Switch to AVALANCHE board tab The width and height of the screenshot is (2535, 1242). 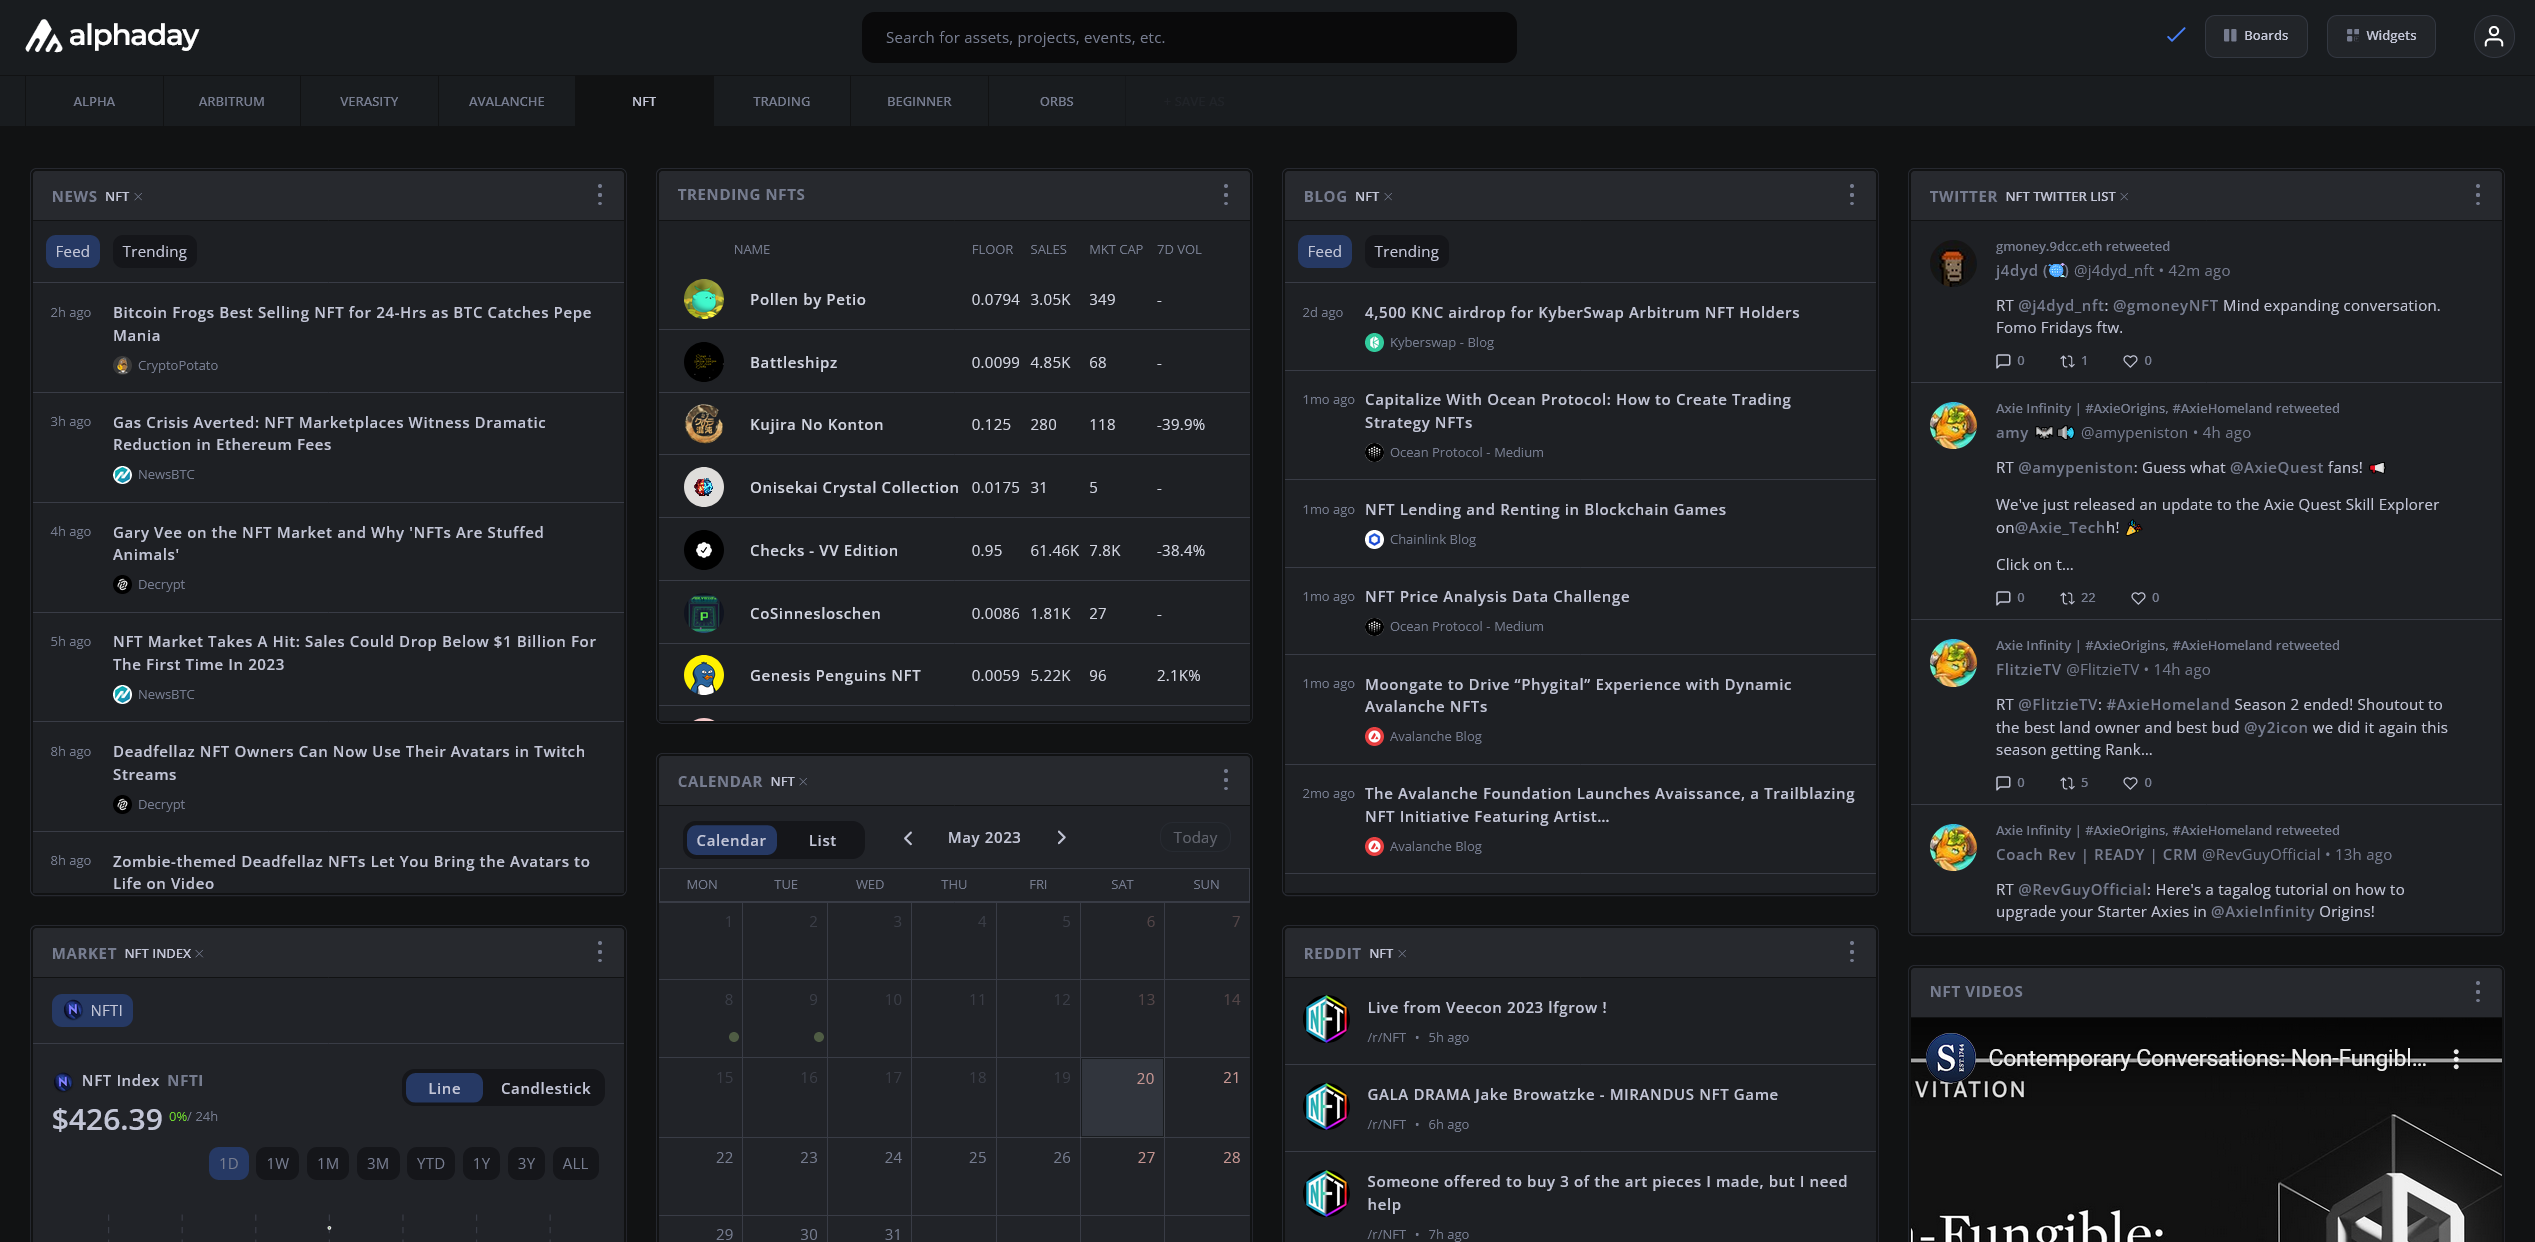507,101
